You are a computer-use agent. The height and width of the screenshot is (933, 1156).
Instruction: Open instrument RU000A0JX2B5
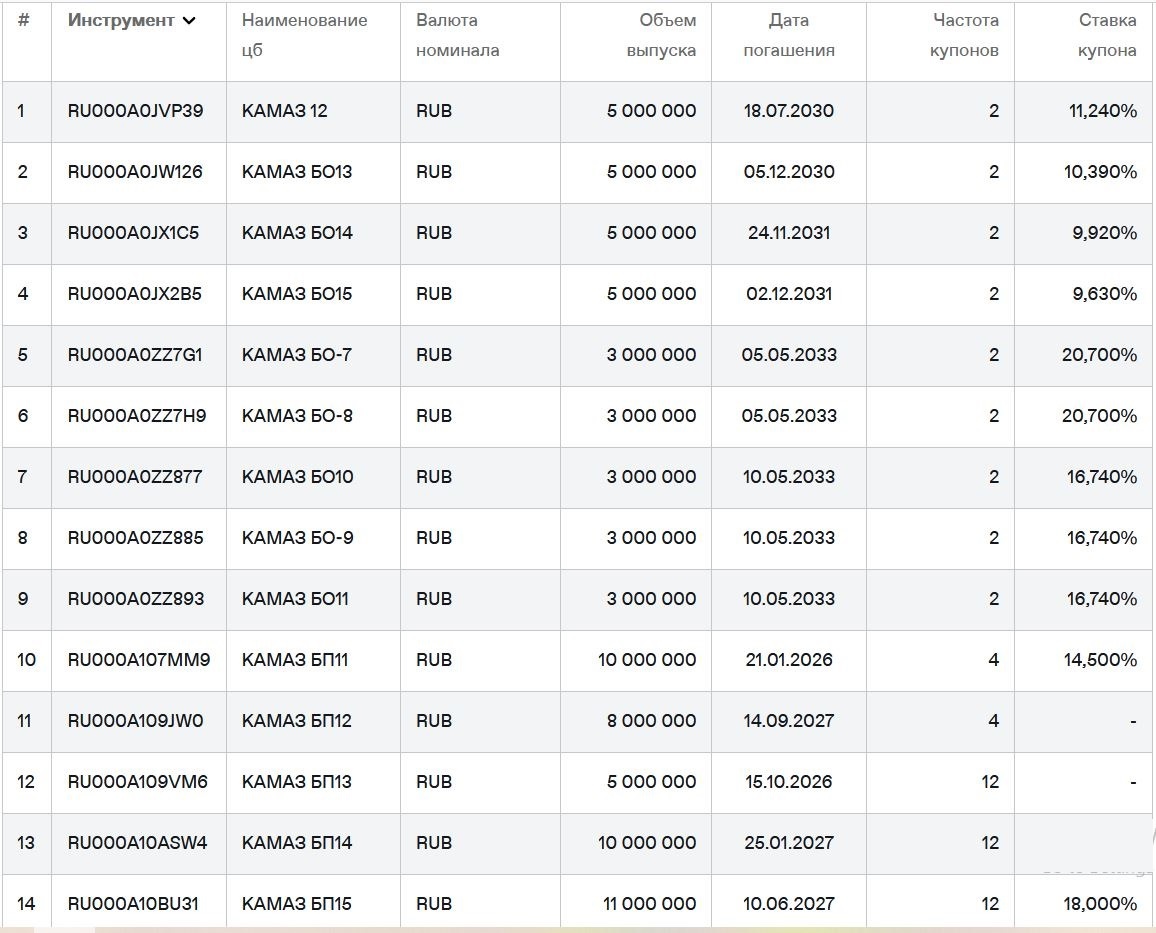pos(134,295)
